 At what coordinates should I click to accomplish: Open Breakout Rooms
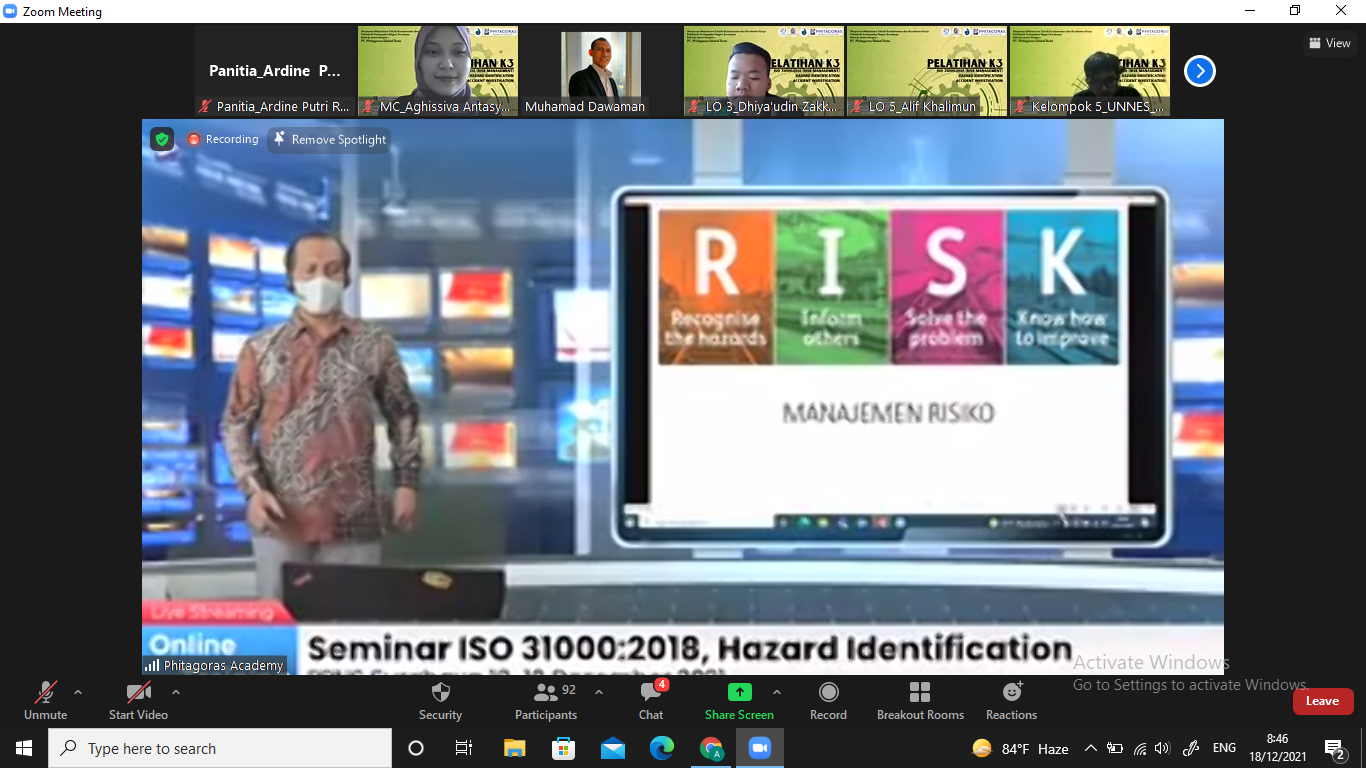click(x=920, y=700)
